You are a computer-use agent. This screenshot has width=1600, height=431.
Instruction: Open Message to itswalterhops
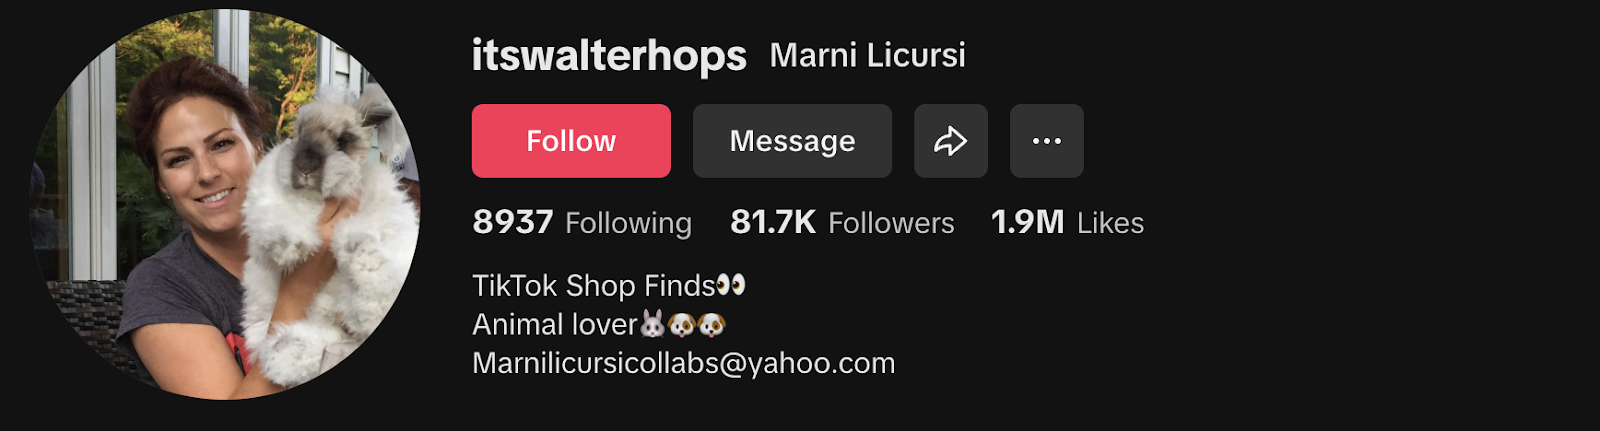coord(792,141)
